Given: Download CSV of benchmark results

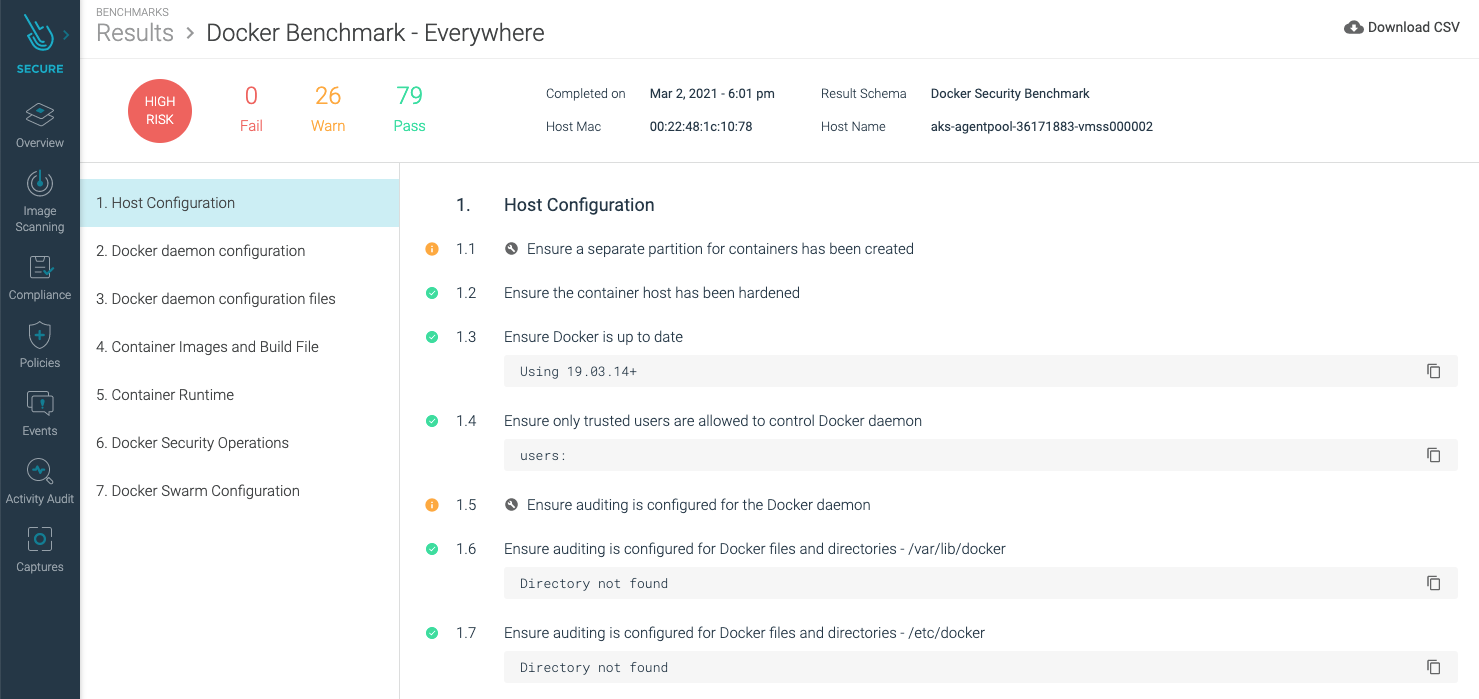Looking at the screenshot, I should click(1402, 27).
